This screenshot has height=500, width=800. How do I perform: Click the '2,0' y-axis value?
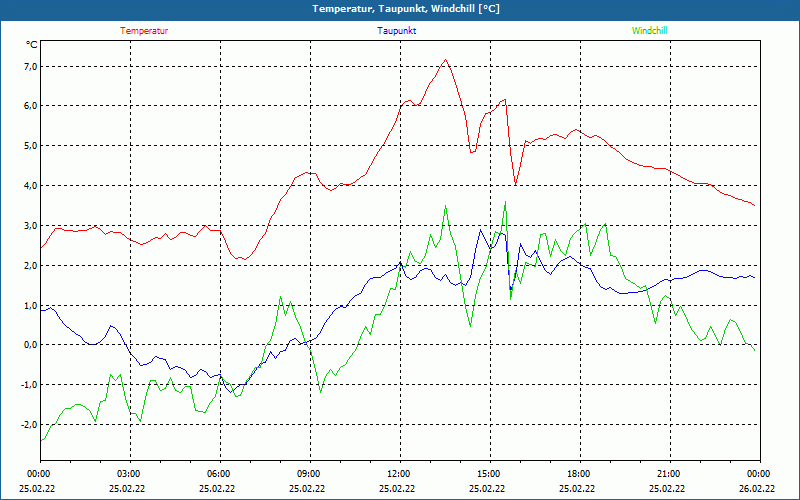[x=31, y=265]
